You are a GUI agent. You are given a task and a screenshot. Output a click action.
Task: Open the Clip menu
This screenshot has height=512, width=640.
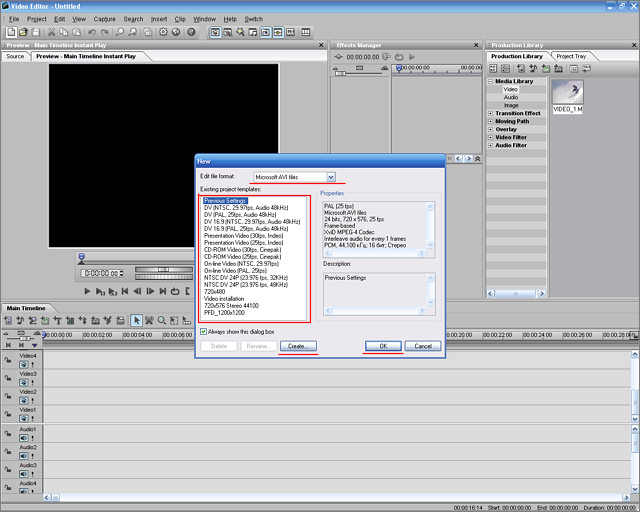coord(180,19)
